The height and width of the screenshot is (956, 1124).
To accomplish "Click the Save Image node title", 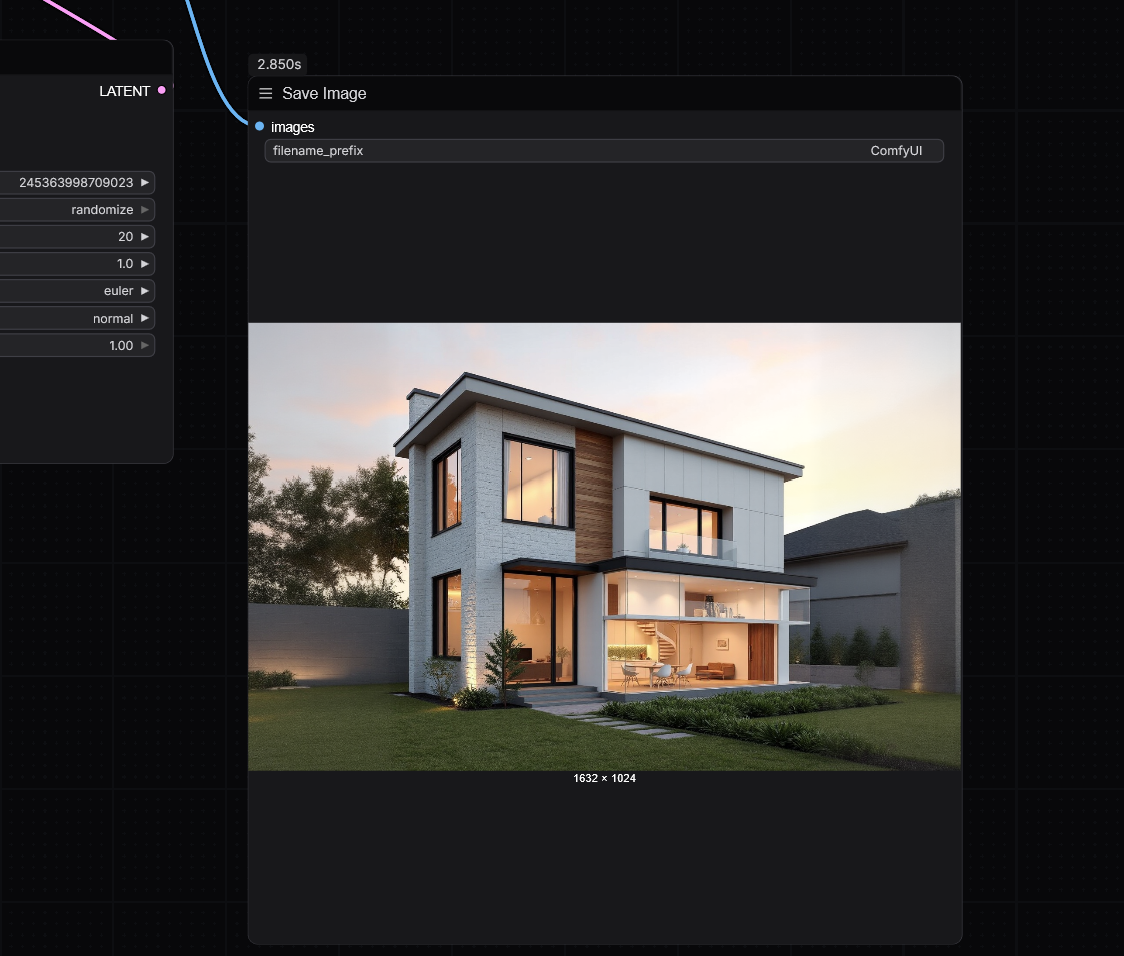I will [324, 94].
